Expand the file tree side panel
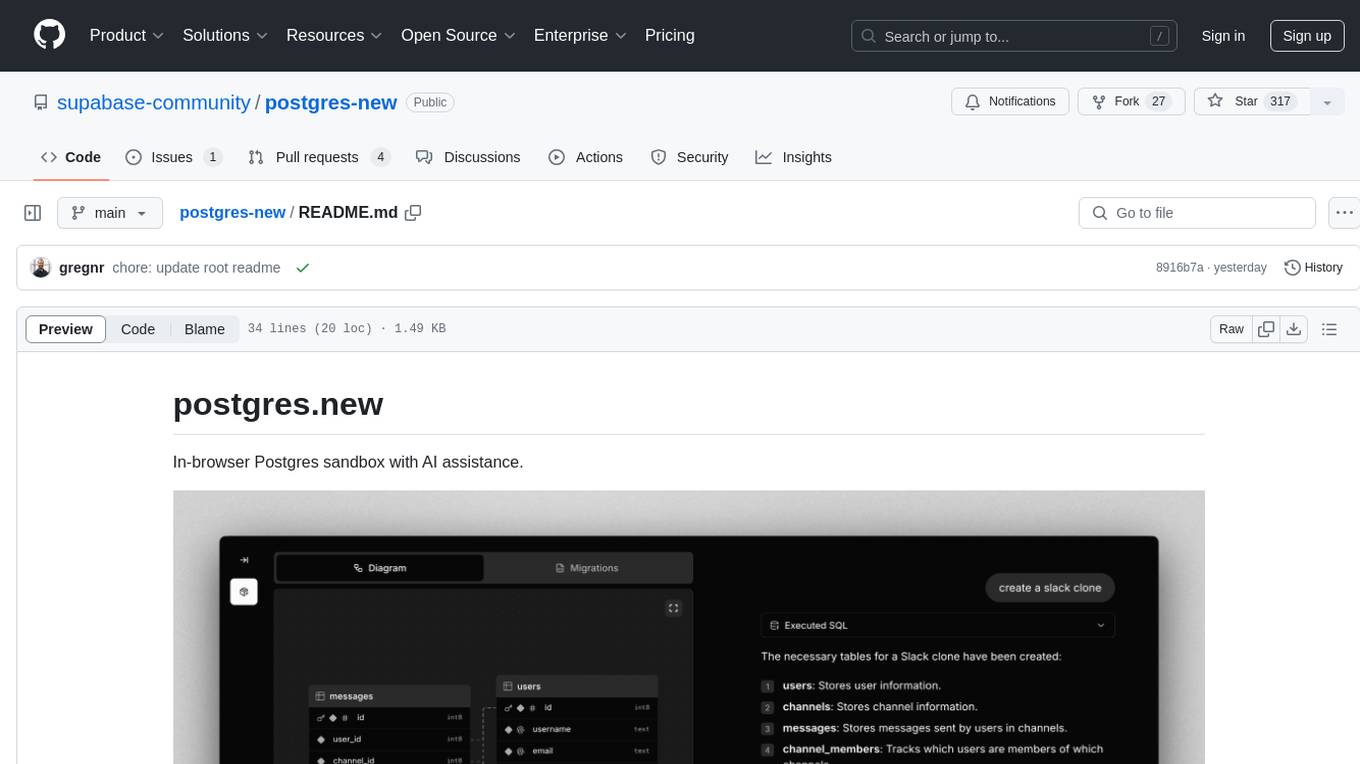This screenshot has height=764, width=1360. click(x=32, y=213)
